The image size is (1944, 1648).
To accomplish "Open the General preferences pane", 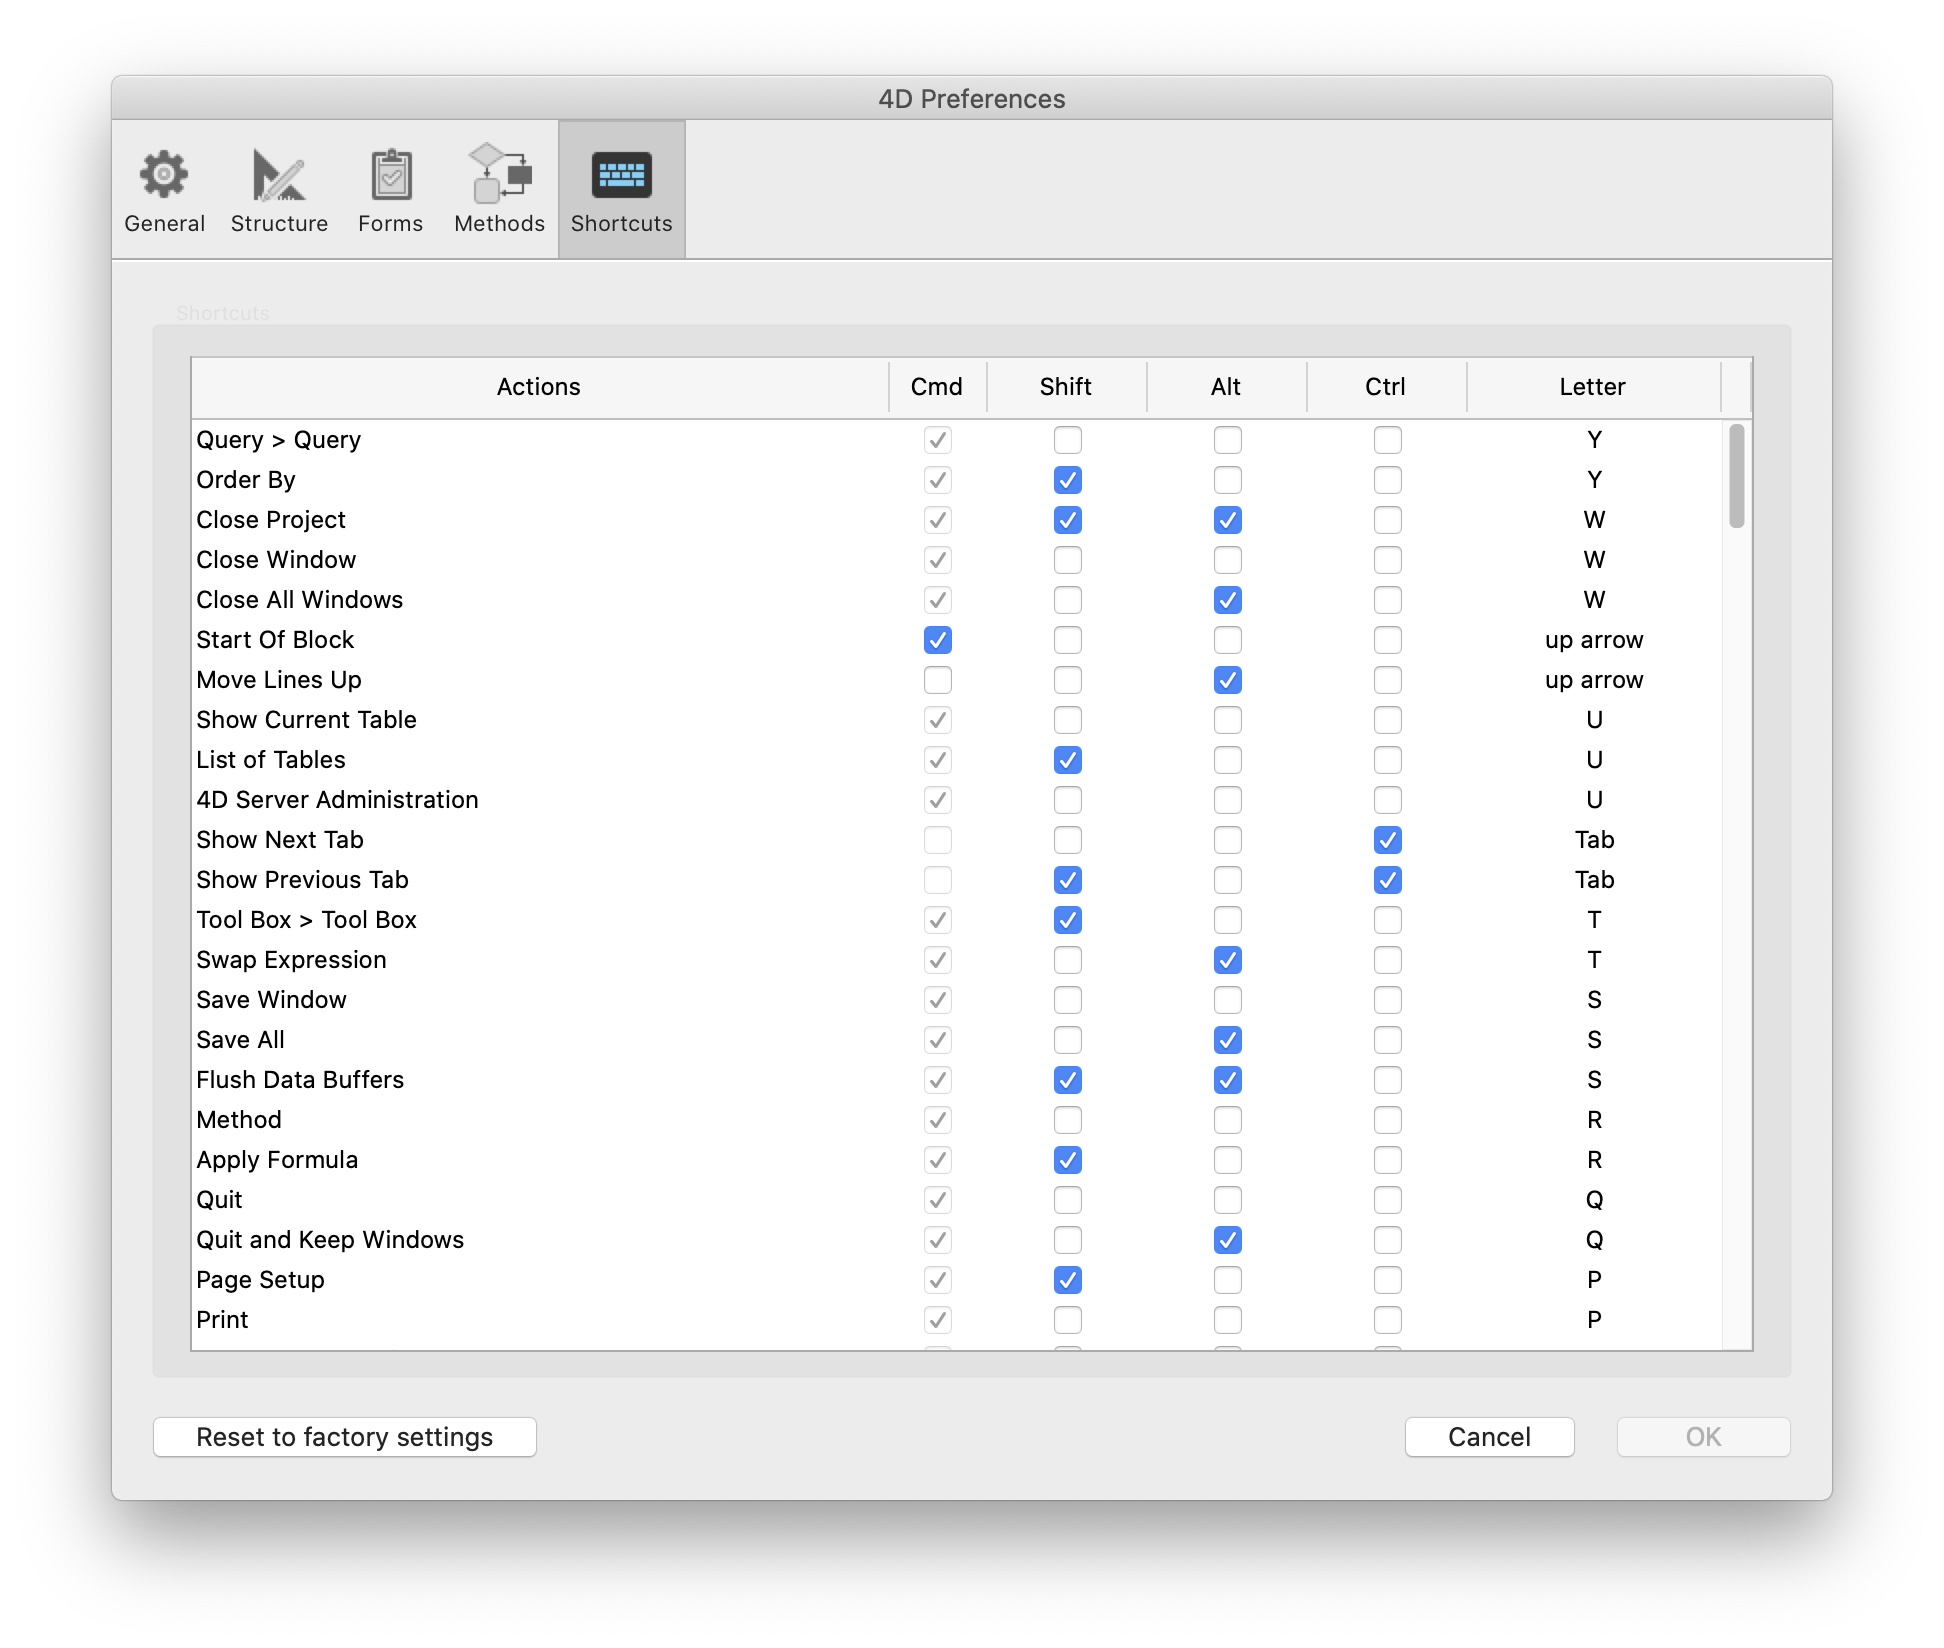I will pos(163,190).
